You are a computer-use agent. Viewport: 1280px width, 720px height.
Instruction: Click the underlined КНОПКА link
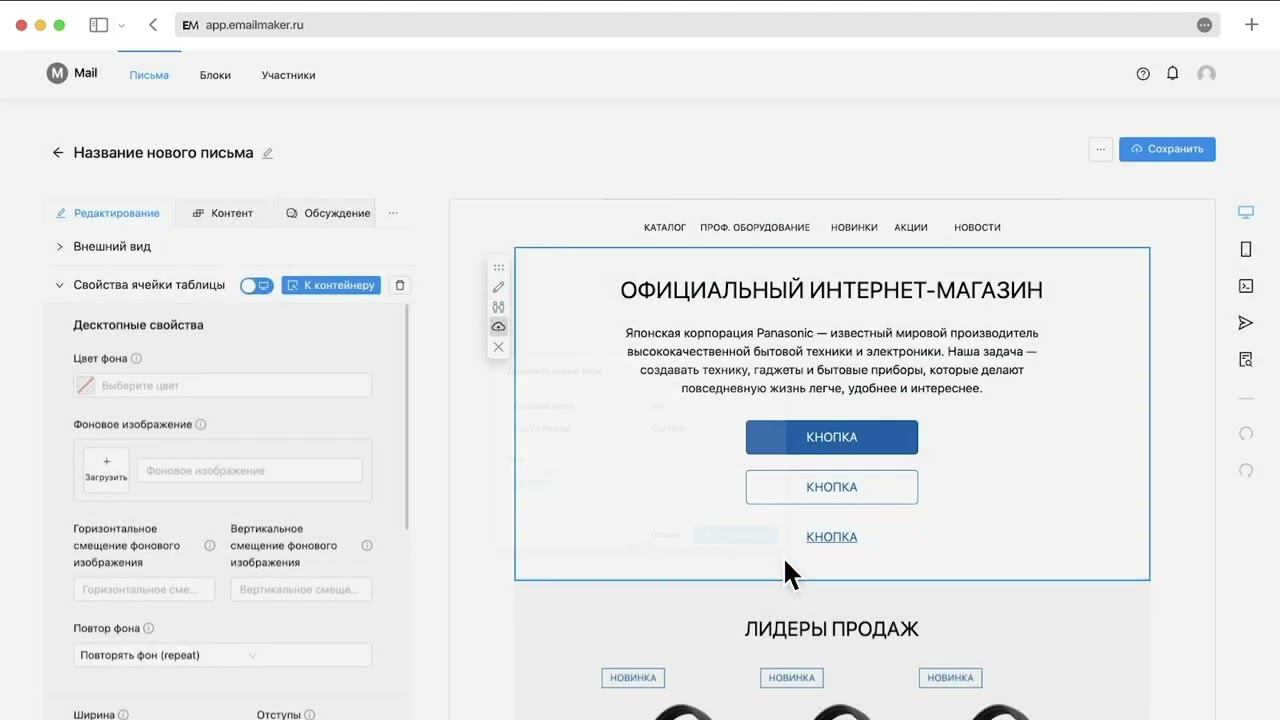click(831, 537)
